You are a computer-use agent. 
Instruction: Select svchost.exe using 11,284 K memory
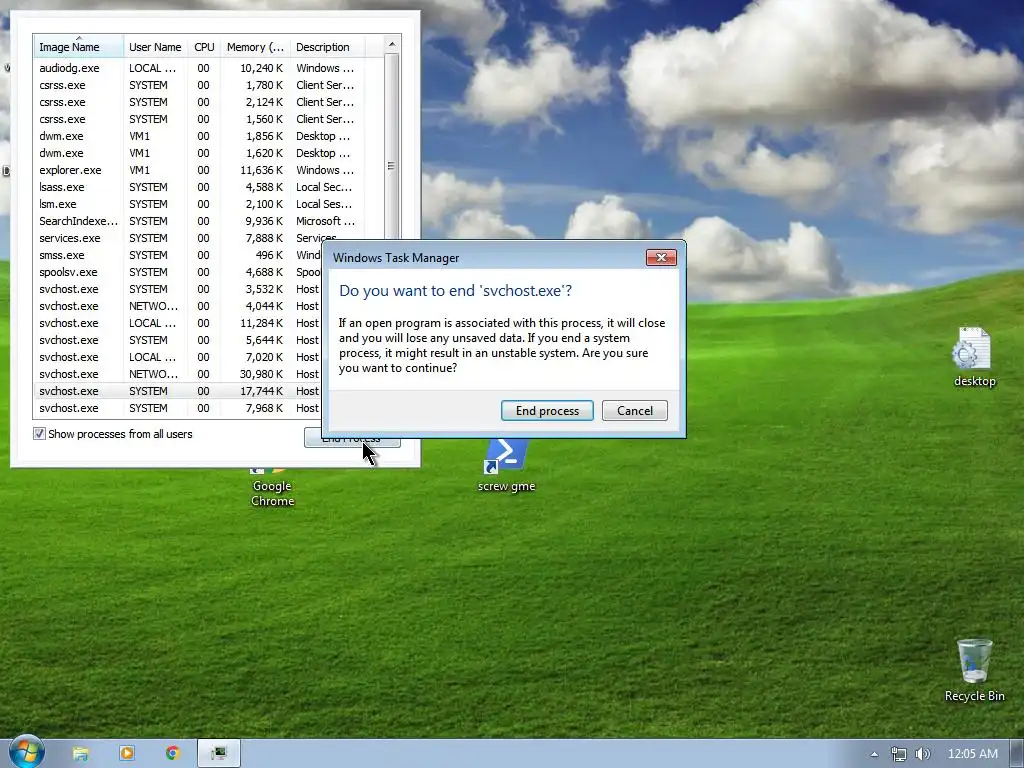pyautogui.click(x=178, y=323)
